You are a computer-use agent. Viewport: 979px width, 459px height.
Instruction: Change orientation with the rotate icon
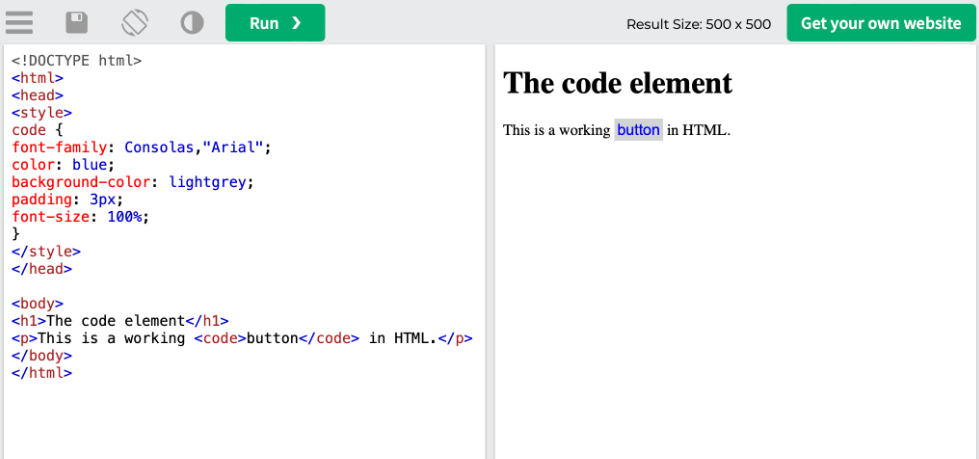coord(134,22)
